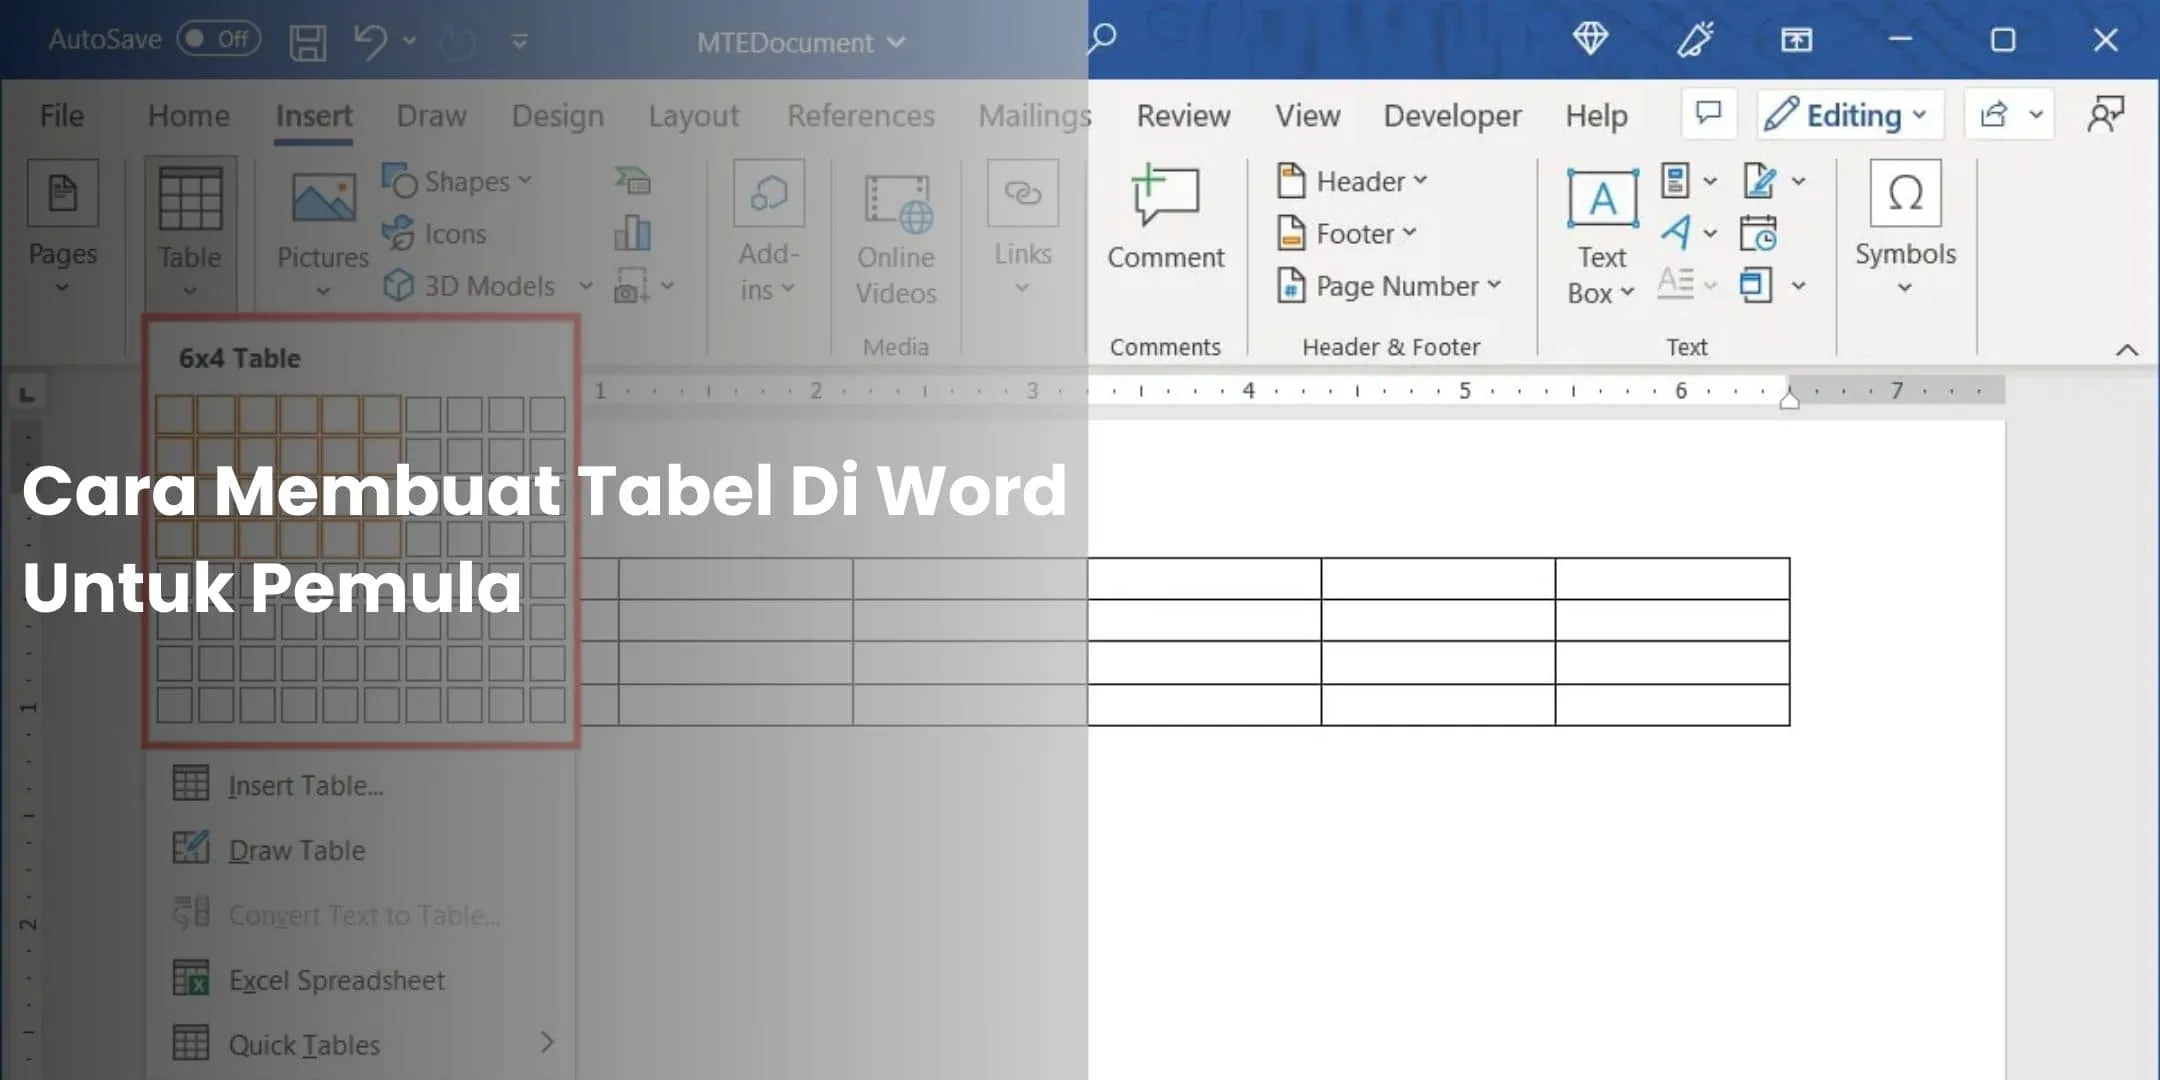The image size is (2160, 1080).
Task: Go to the Design tab
Action: [x=558, y=116]
